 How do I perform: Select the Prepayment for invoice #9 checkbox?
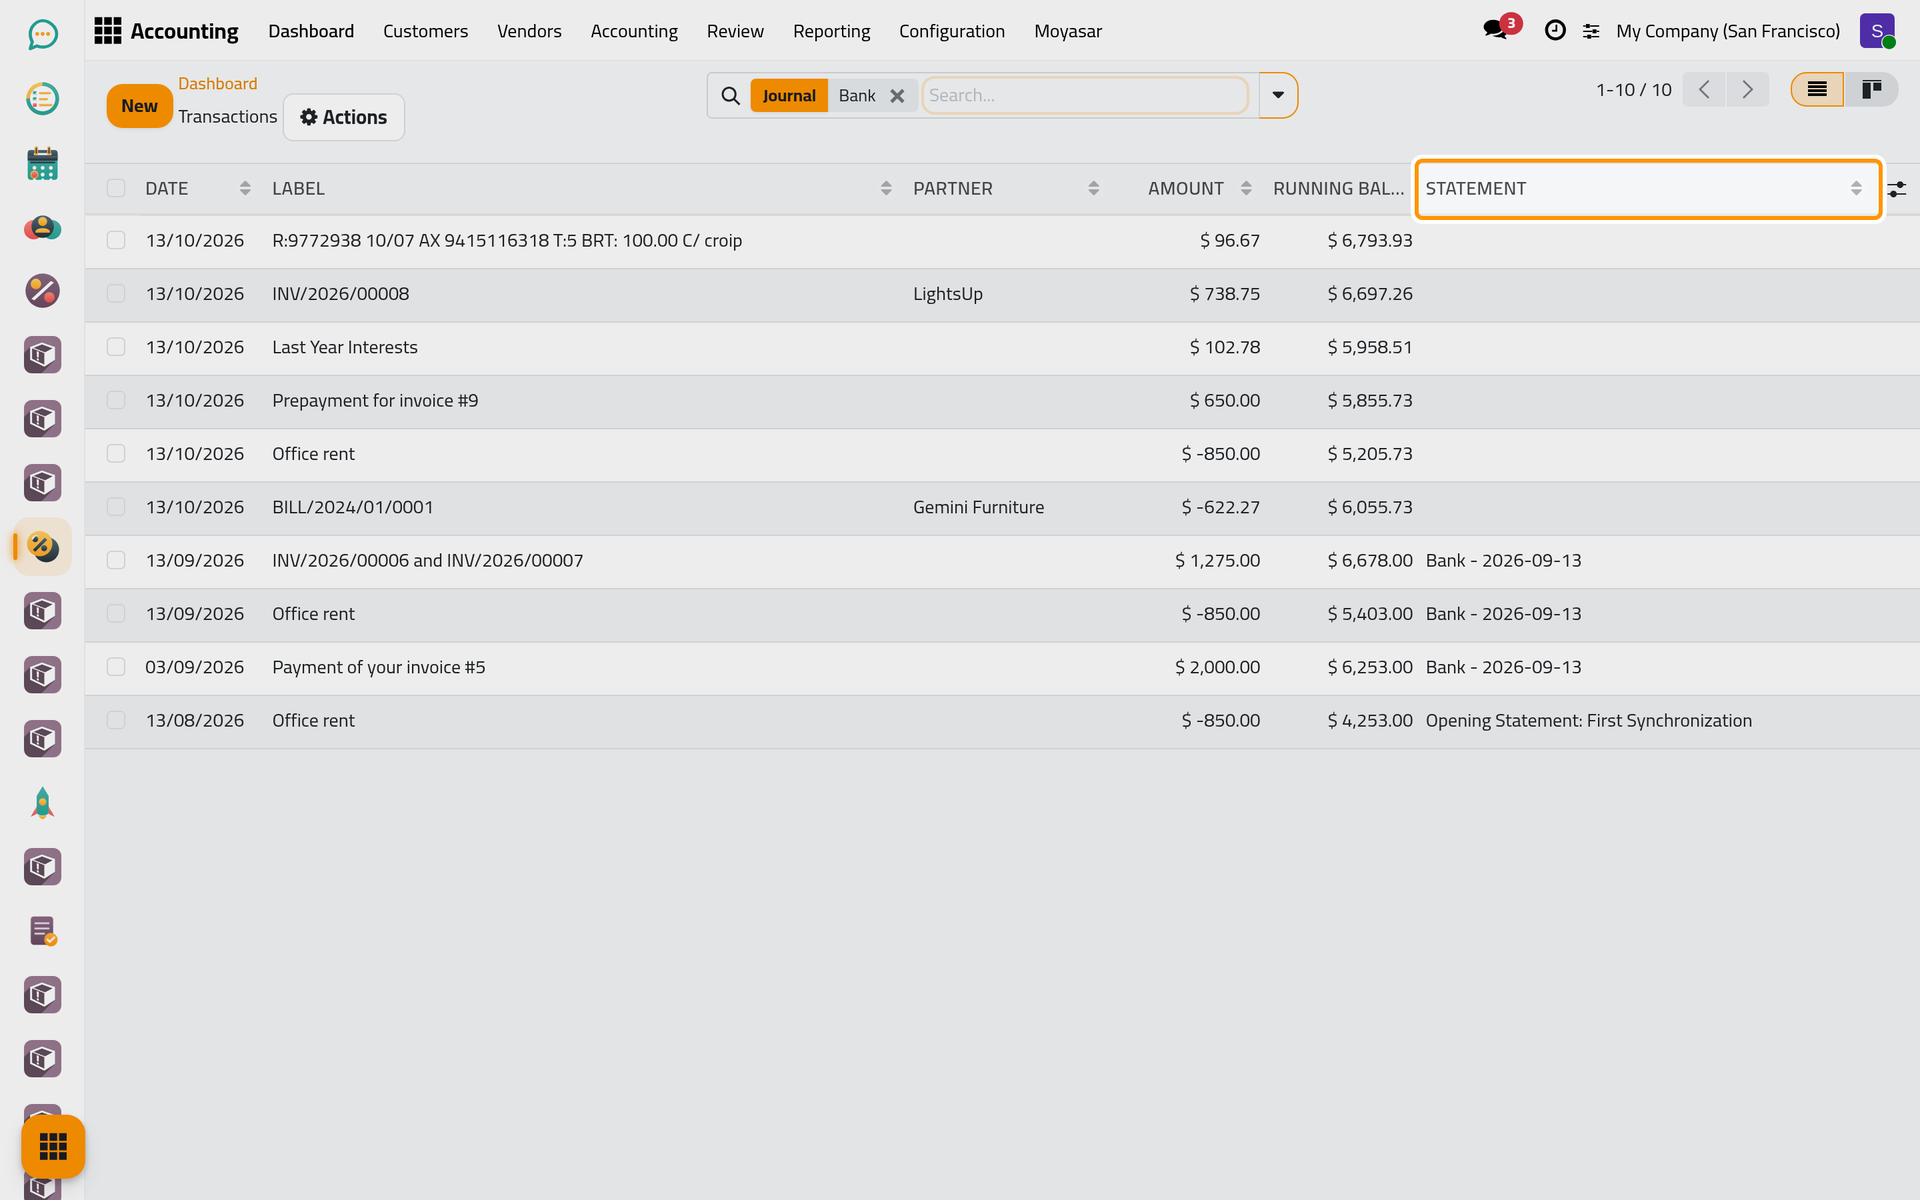click(x=116, y=400)
